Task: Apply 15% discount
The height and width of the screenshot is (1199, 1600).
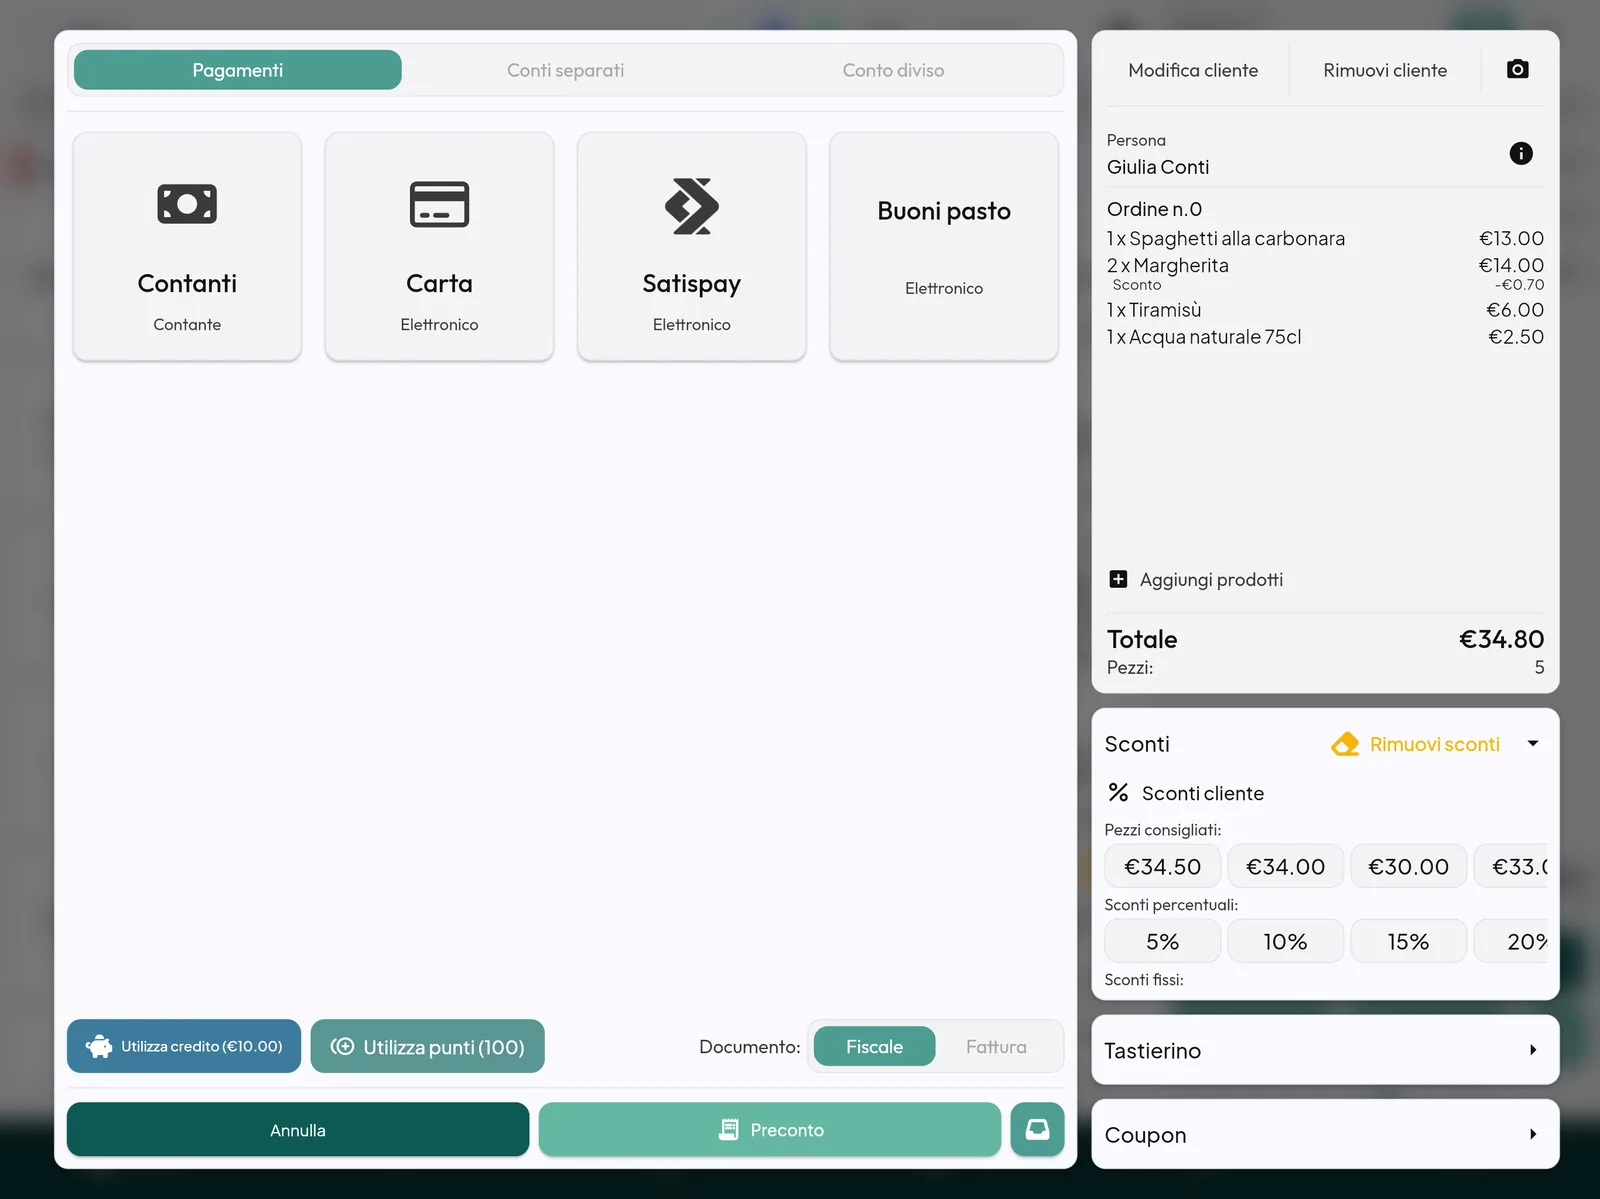Action: [1408, 941]
